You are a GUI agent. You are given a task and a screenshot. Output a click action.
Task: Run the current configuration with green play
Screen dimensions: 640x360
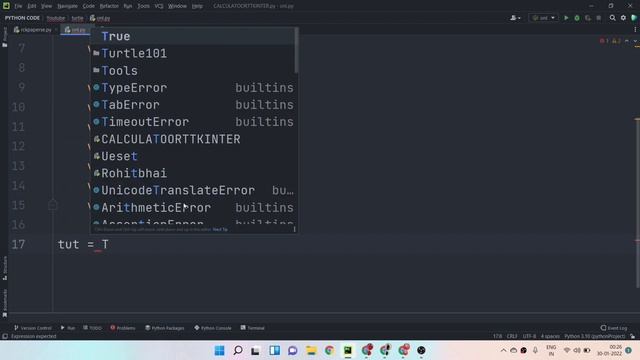pyautogui.click(x=566, y=18)
